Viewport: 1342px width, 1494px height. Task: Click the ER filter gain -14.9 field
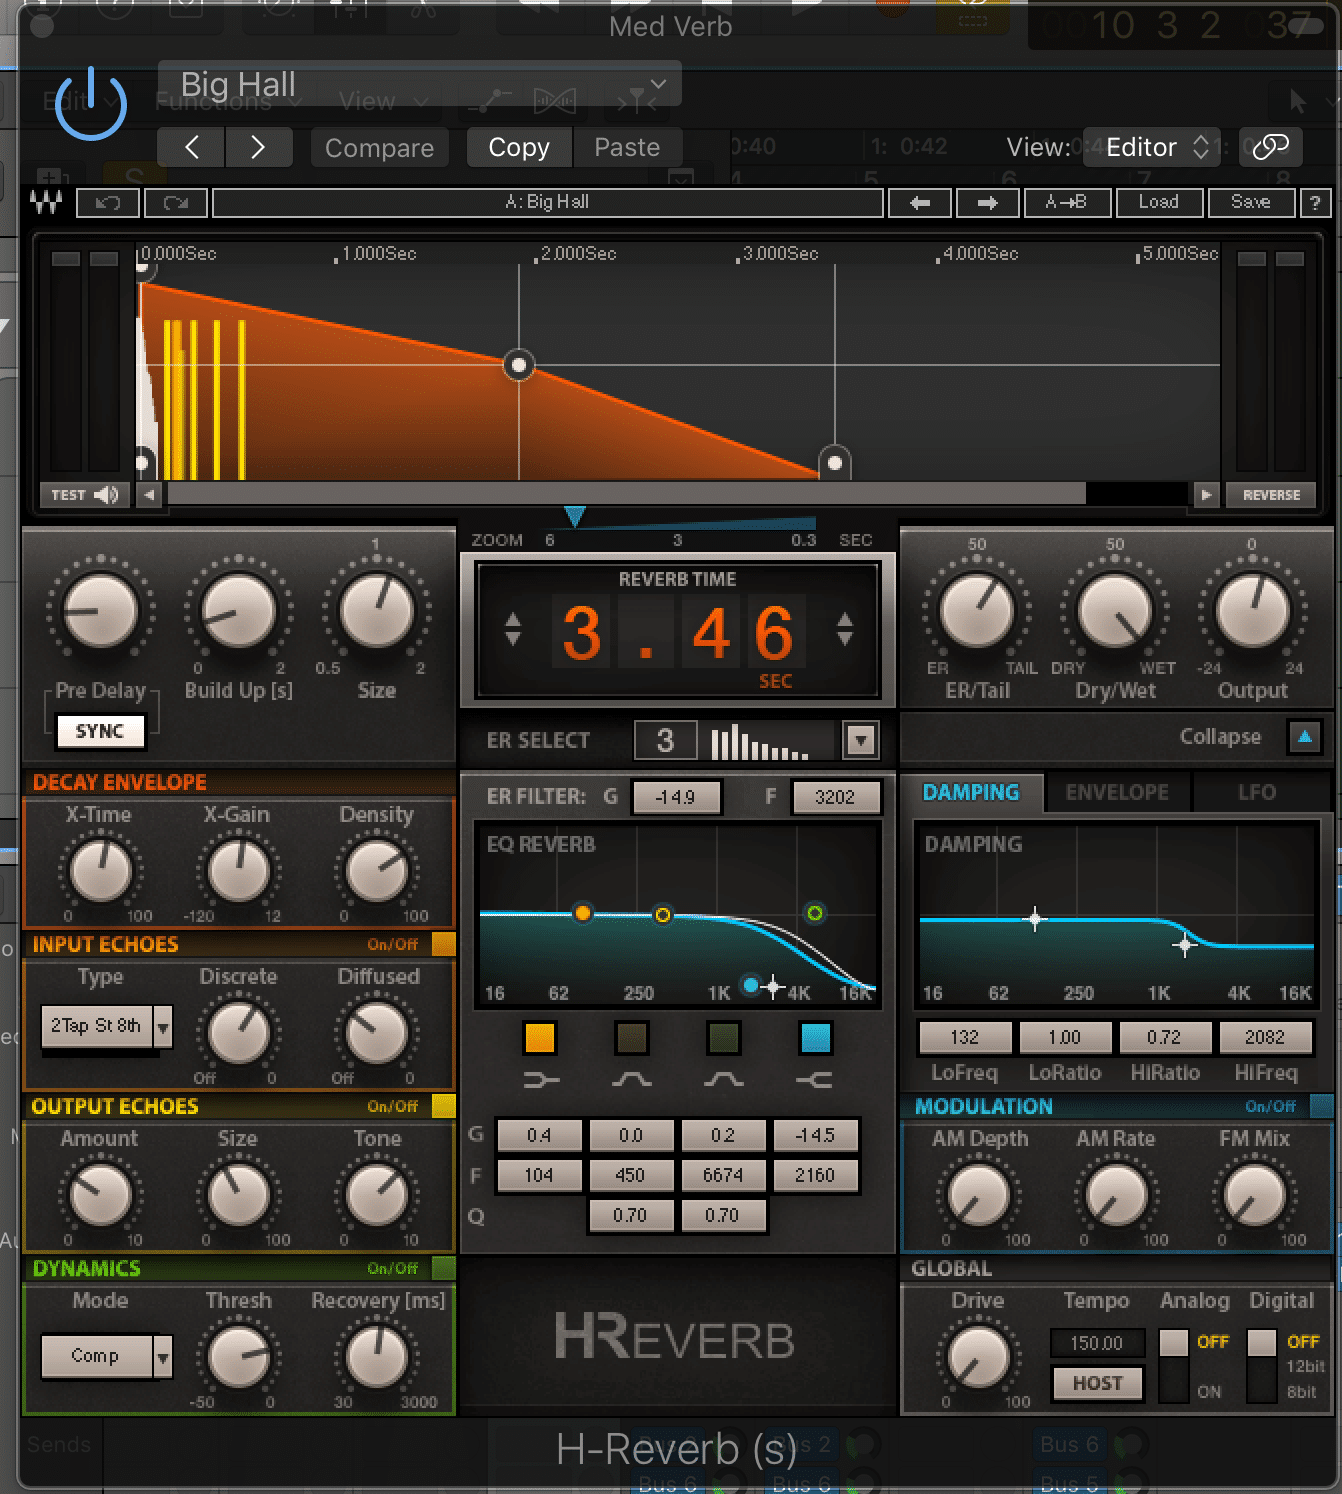[675, 797]
